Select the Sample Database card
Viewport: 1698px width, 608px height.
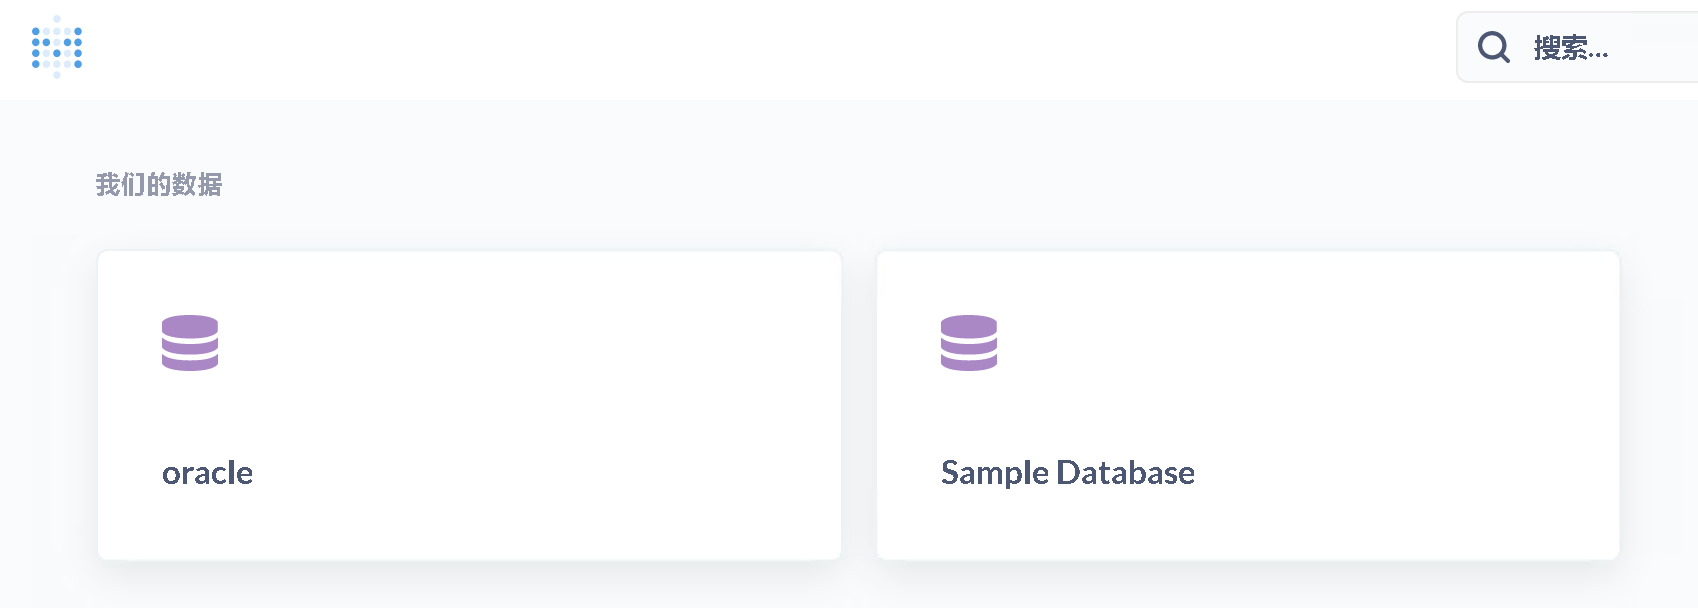tap(1247, 404)
